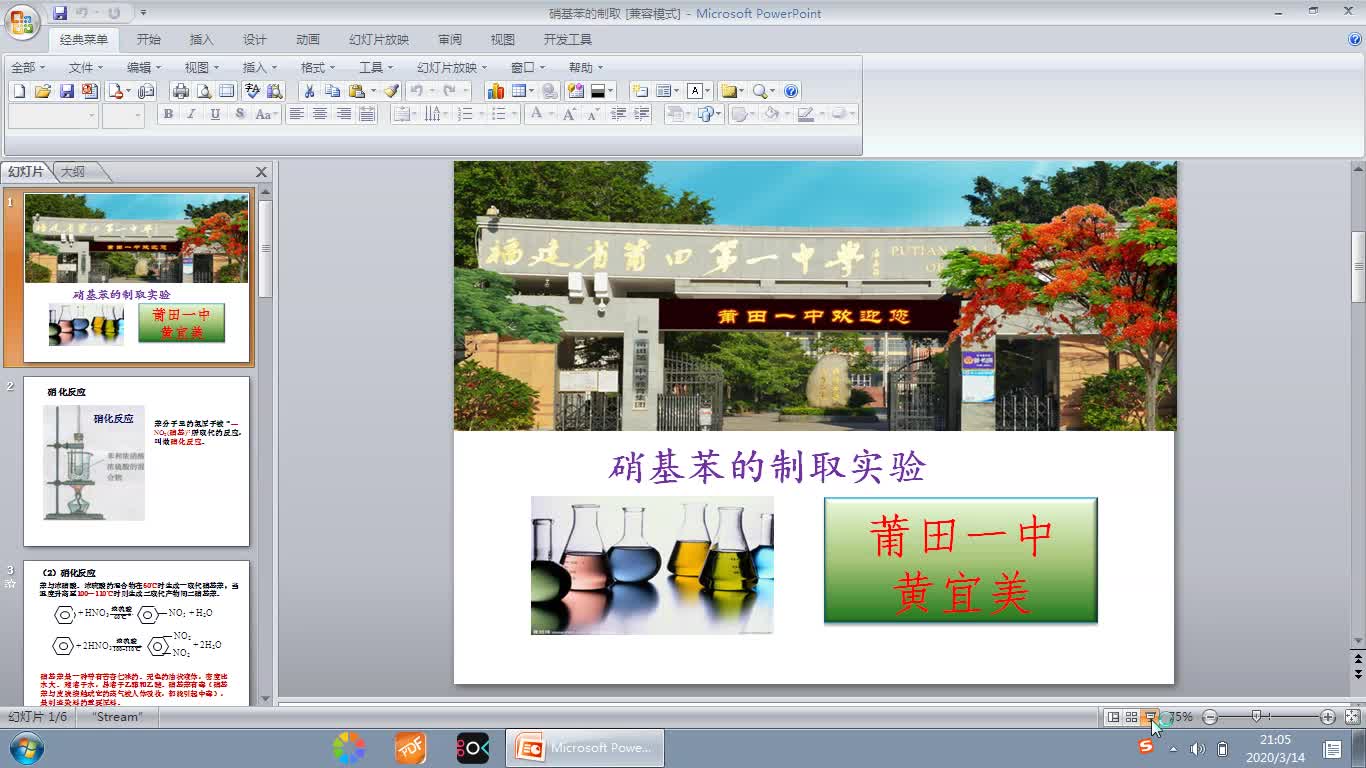The width and height of the screenshot is (1366, 768).
Task: Zoom in using plus button
Action: (1328, 717)
